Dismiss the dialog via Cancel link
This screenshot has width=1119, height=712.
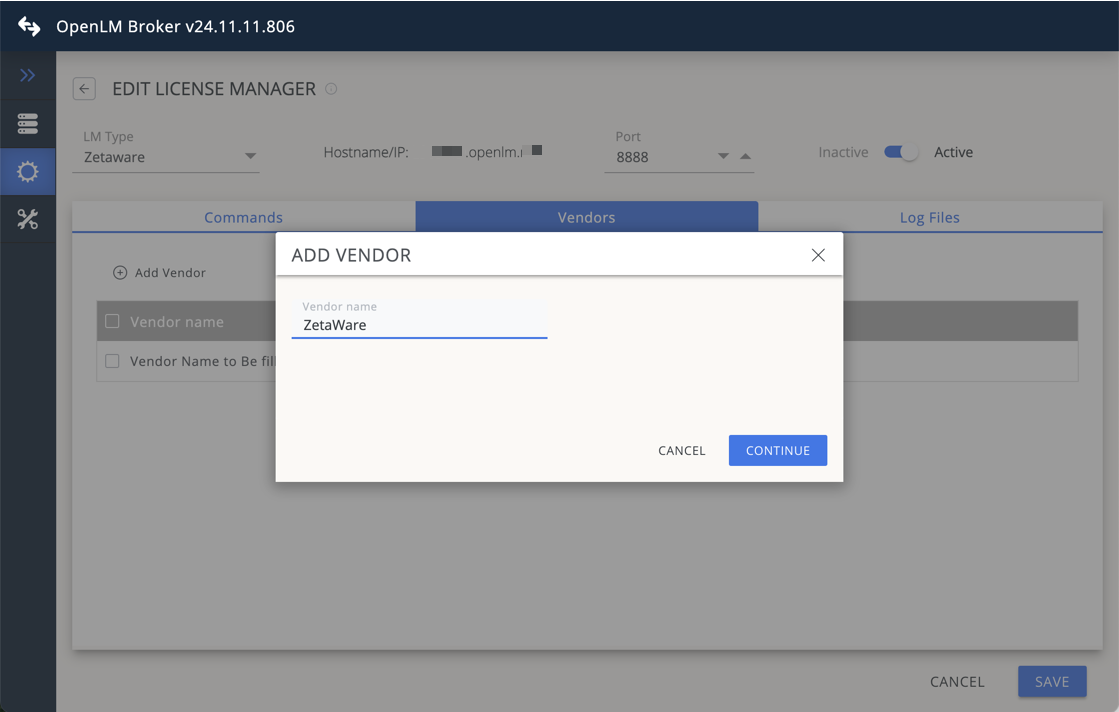681,450
